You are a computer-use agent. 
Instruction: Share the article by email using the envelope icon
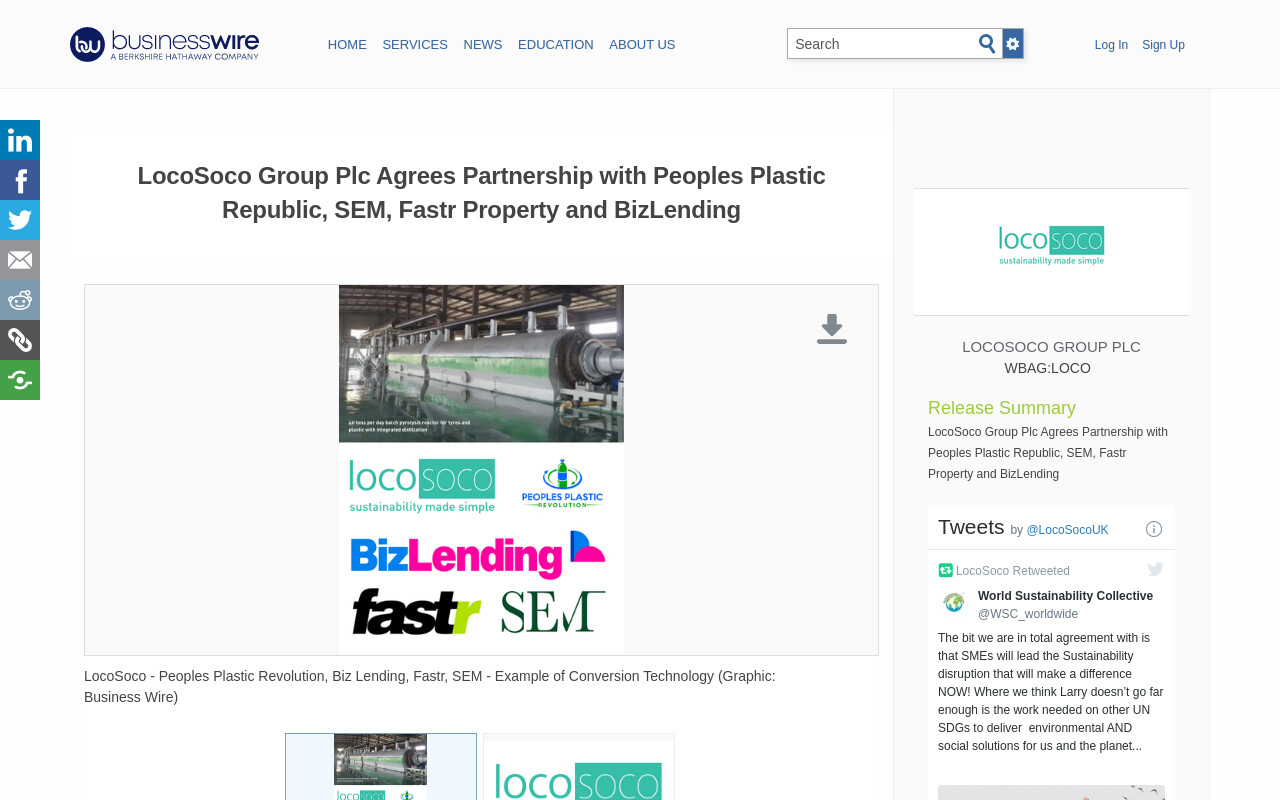20,260
